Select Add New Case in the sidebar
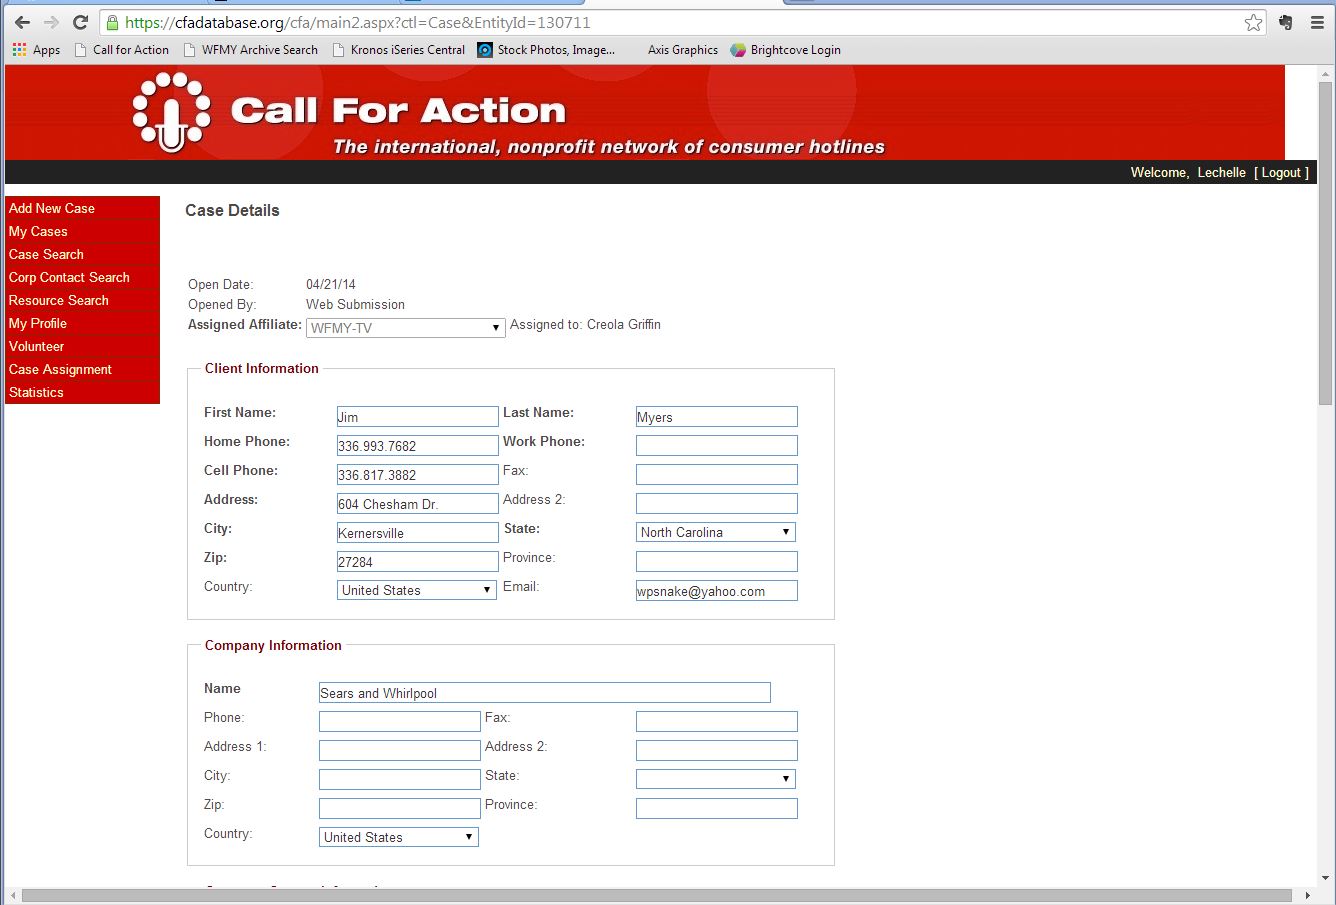This screenshot has width=1336, height=905. point(82,208)
